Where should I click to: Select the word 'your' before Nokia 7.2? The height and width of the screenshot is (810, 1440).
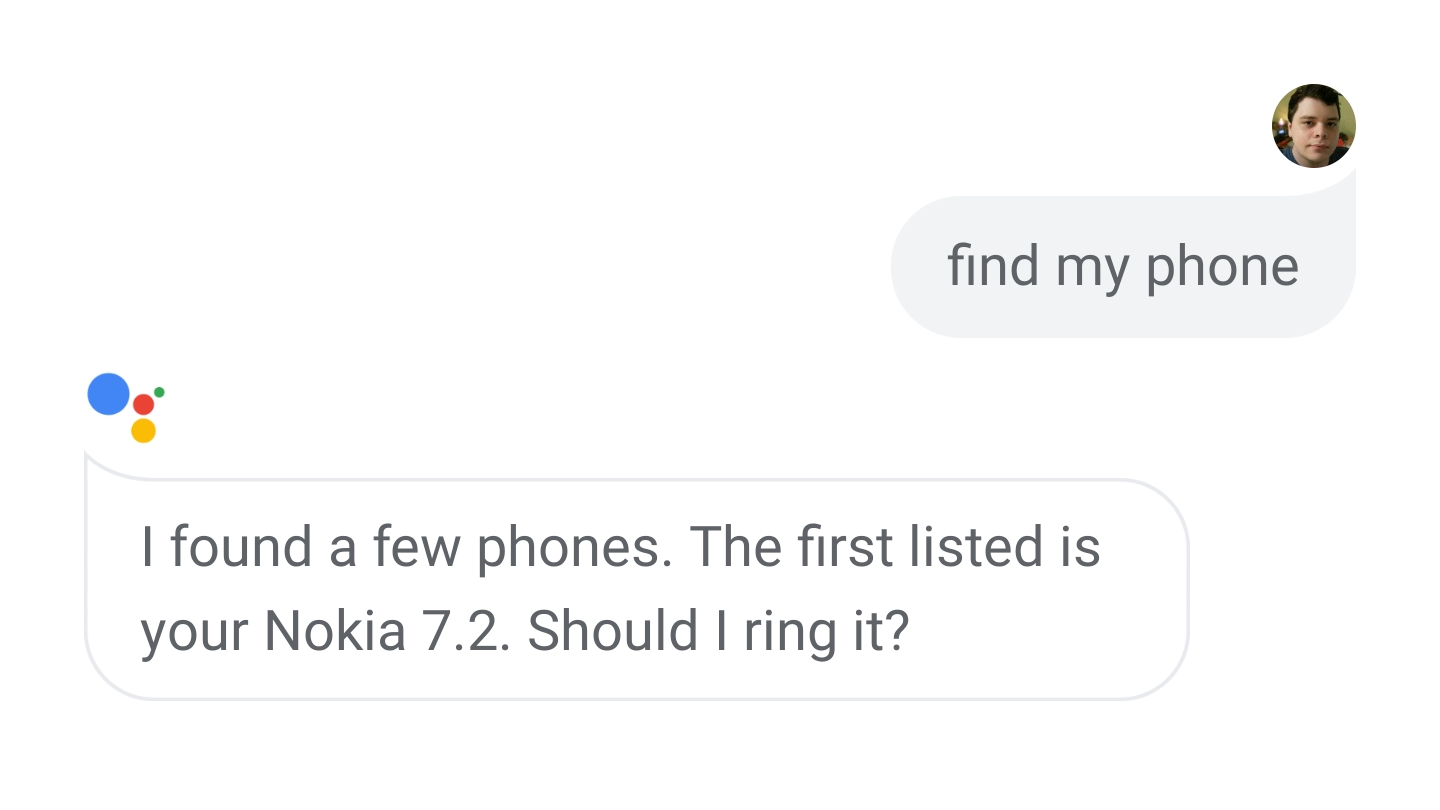tap(190, 630)
